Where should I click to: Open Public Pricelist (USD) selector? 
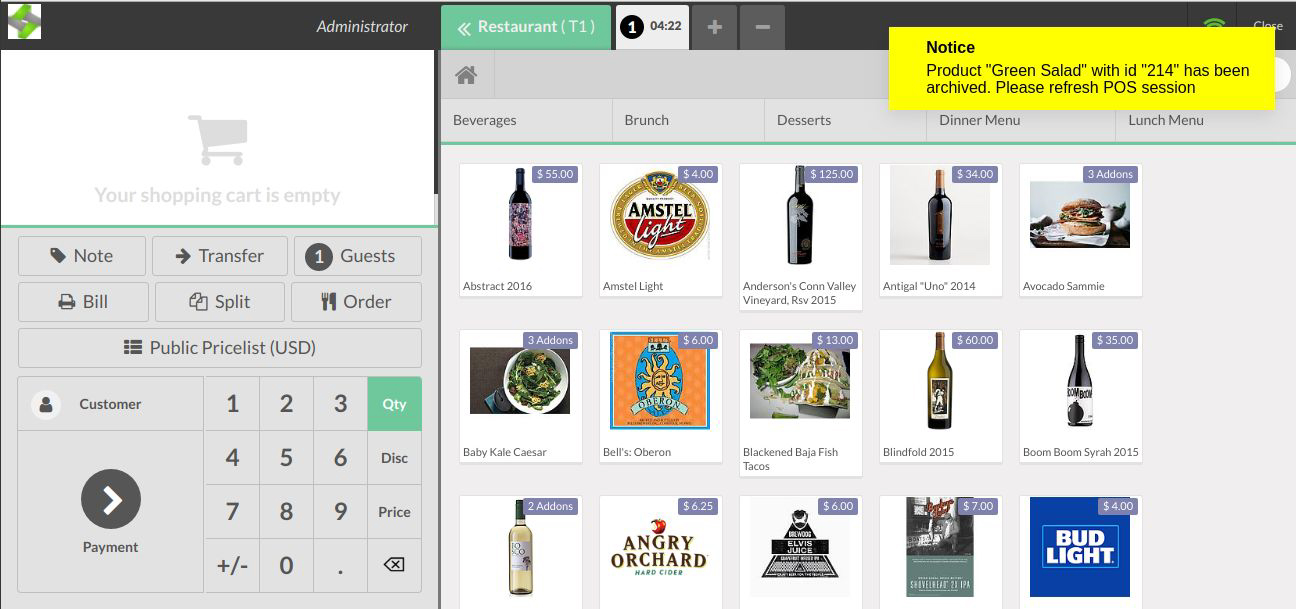coord(220,348)
